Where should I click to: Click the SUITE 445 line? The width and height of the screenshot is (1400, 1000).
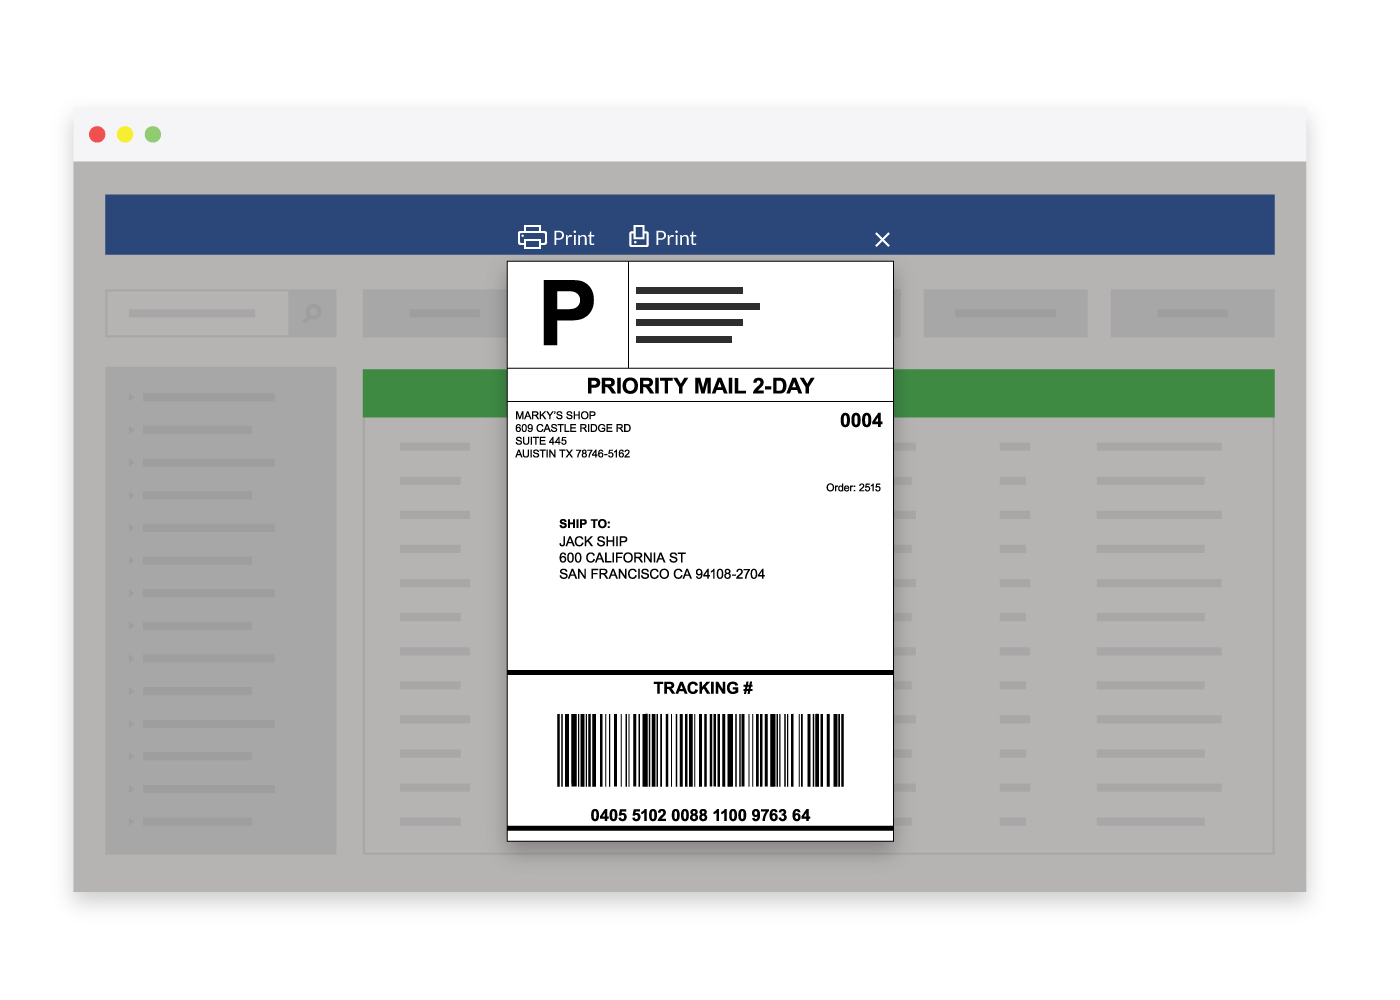541,441
